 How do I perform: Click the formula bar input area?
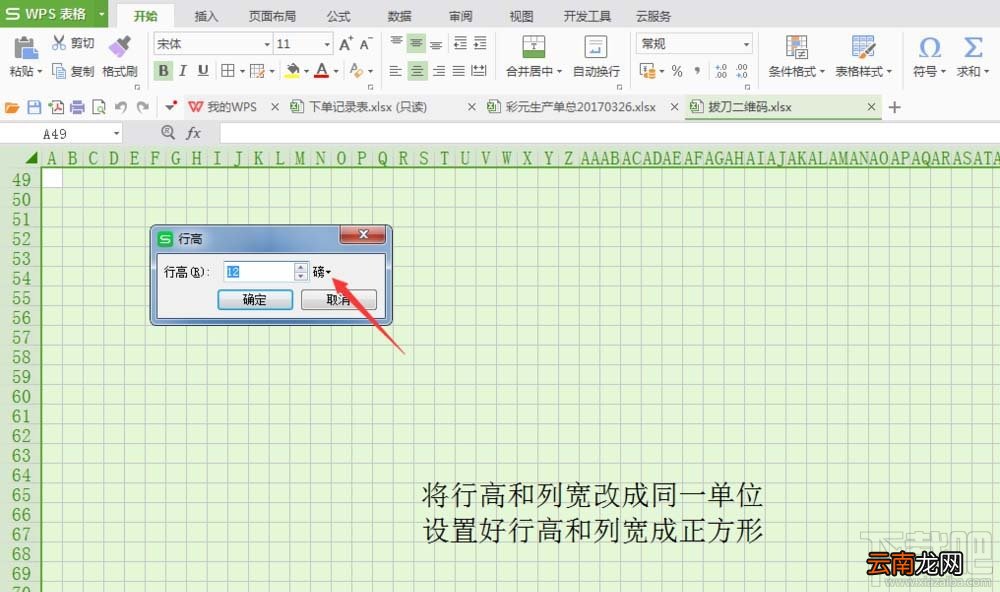(609, 133)
